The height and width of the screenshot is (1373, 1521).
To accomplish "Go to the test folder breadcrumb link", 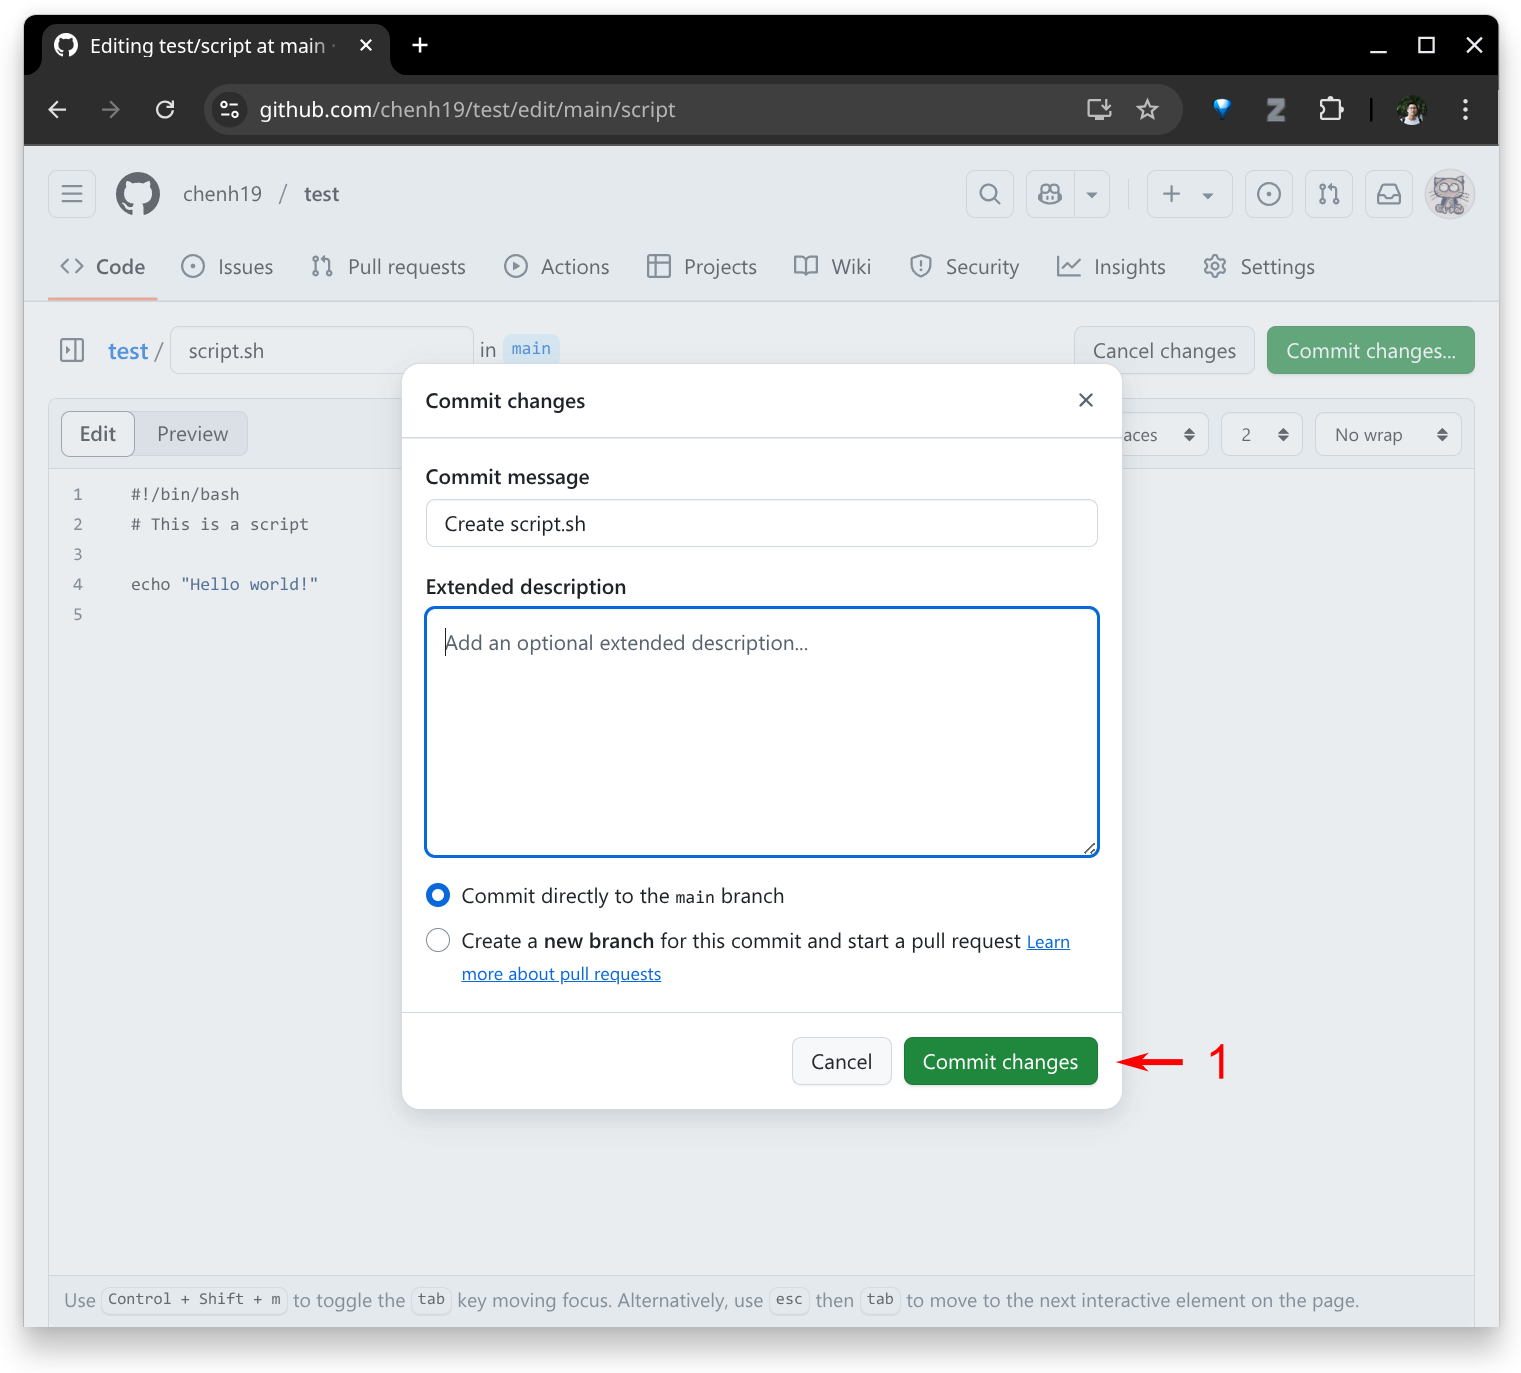I will (128, 351).
